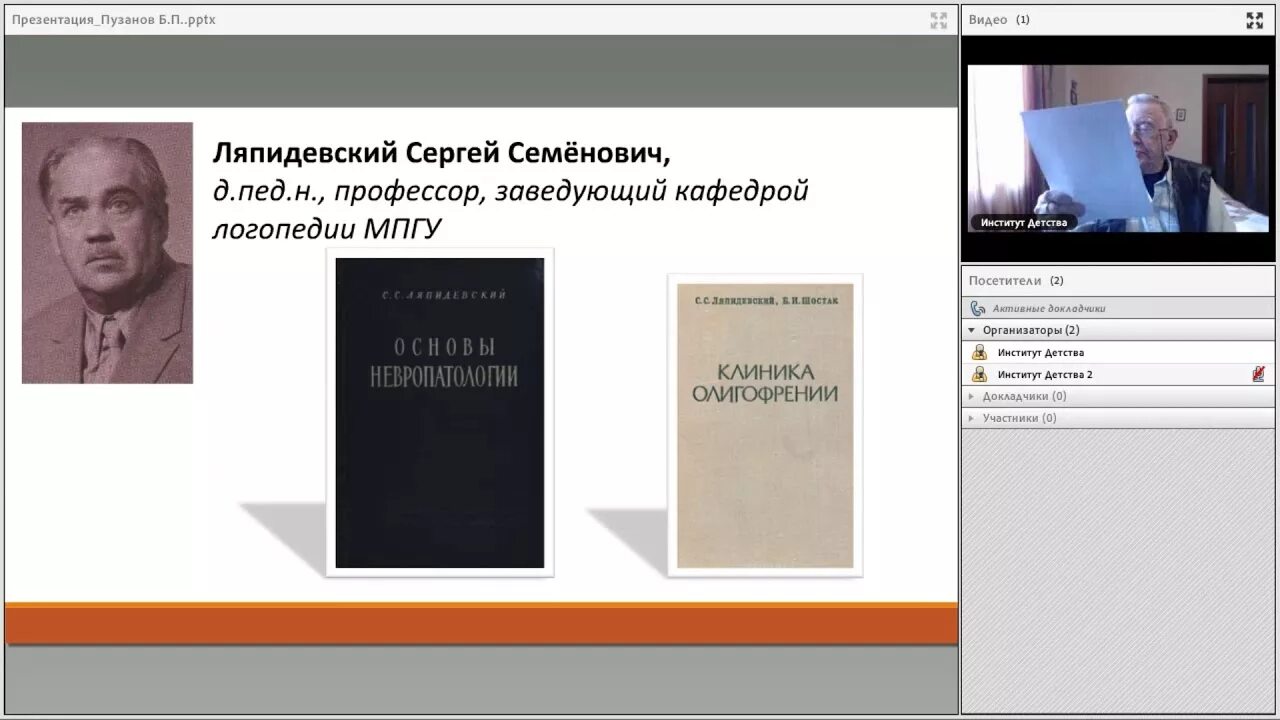The height and width of the screenshot is (720, 1280).
Task: Expand the Докладчики (0) group
Action: click(x=969, y=396)
